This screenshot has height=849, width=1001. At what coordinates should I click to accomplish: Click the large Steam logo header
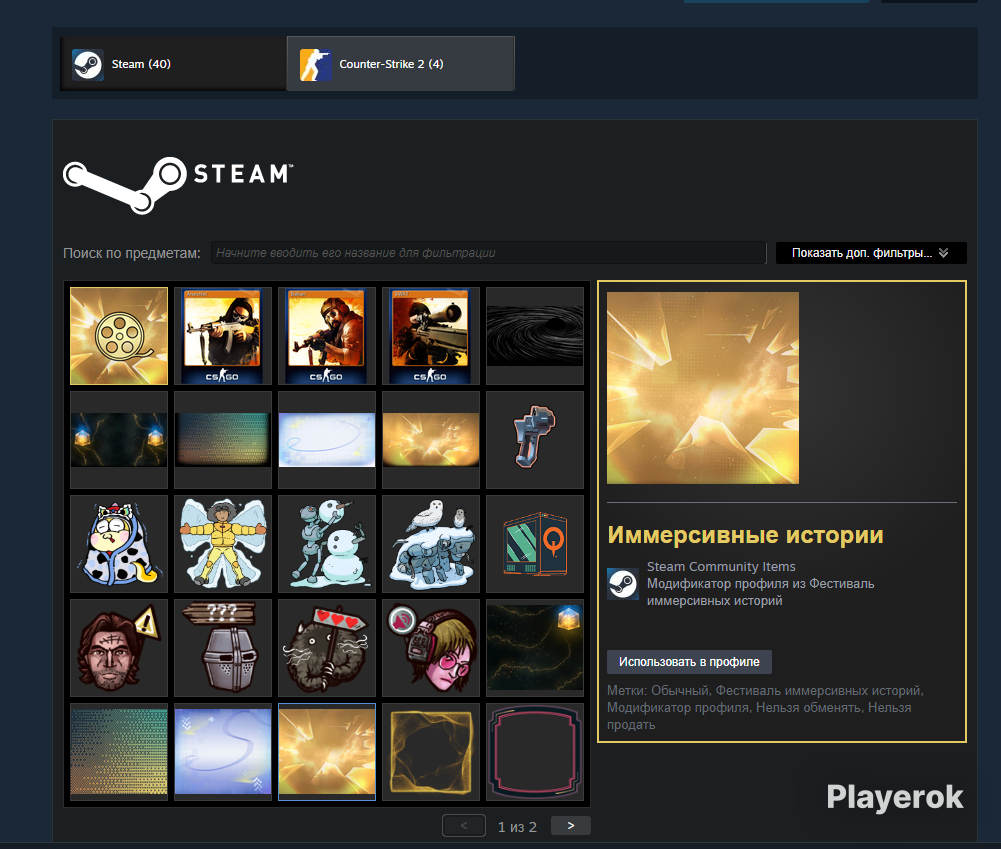coord(177,184)
